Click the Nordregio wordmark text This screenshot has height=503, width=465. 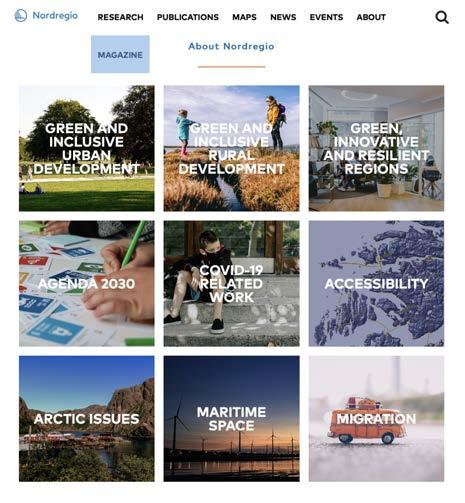[55, 16]
